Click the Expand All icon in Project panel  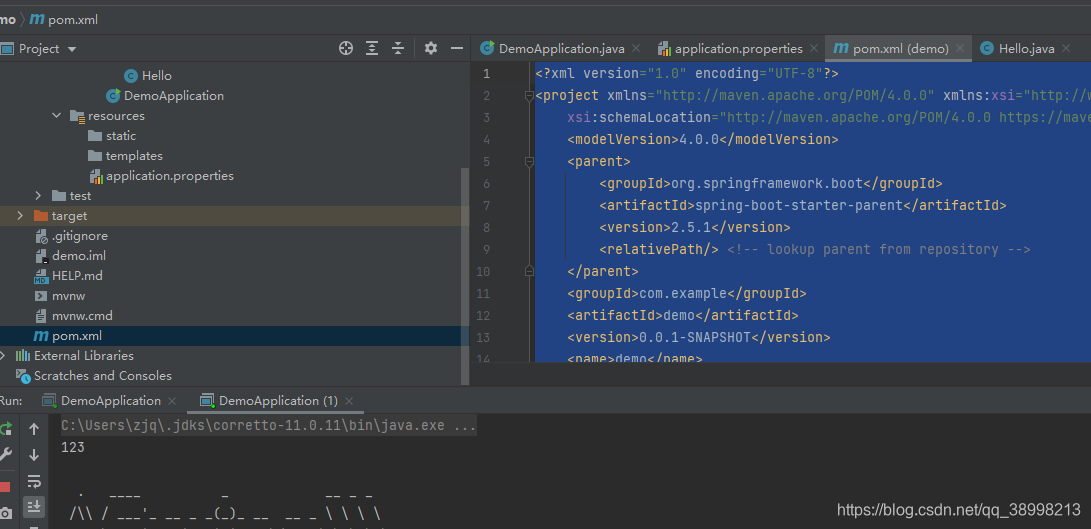pyautogui.click(x=372, y=48)
